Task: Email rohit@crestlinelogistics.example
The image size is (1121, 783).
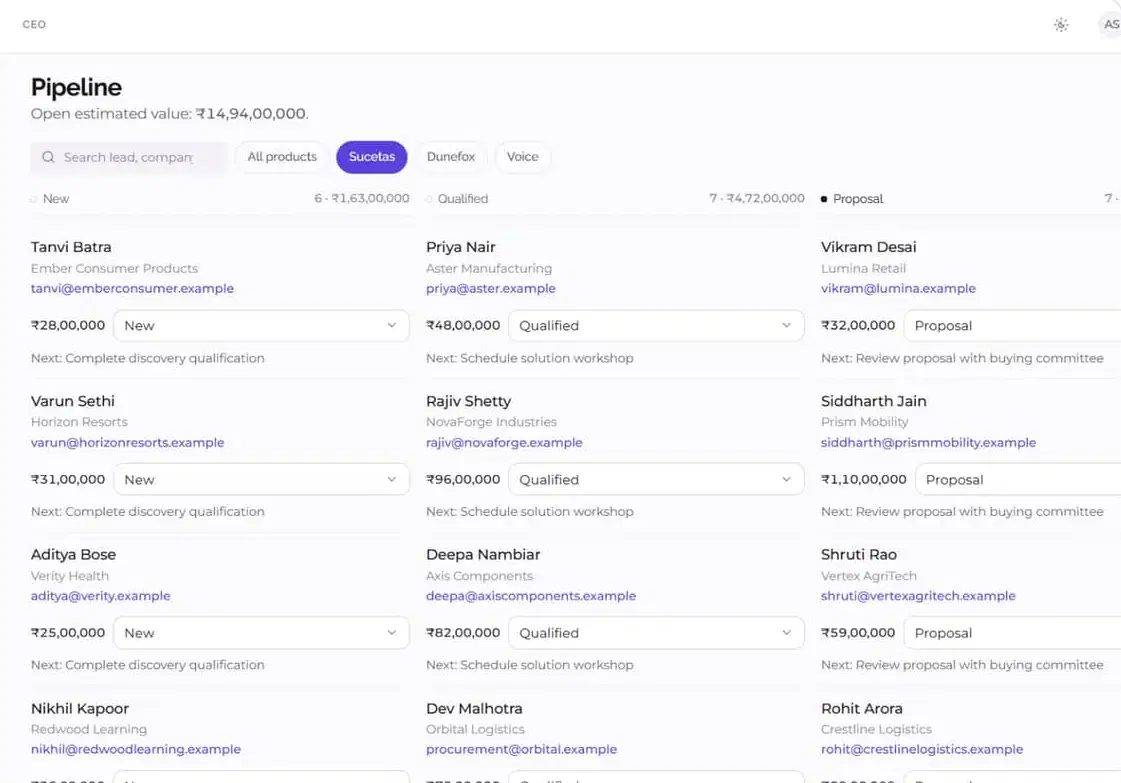Action: click(922, 749)
